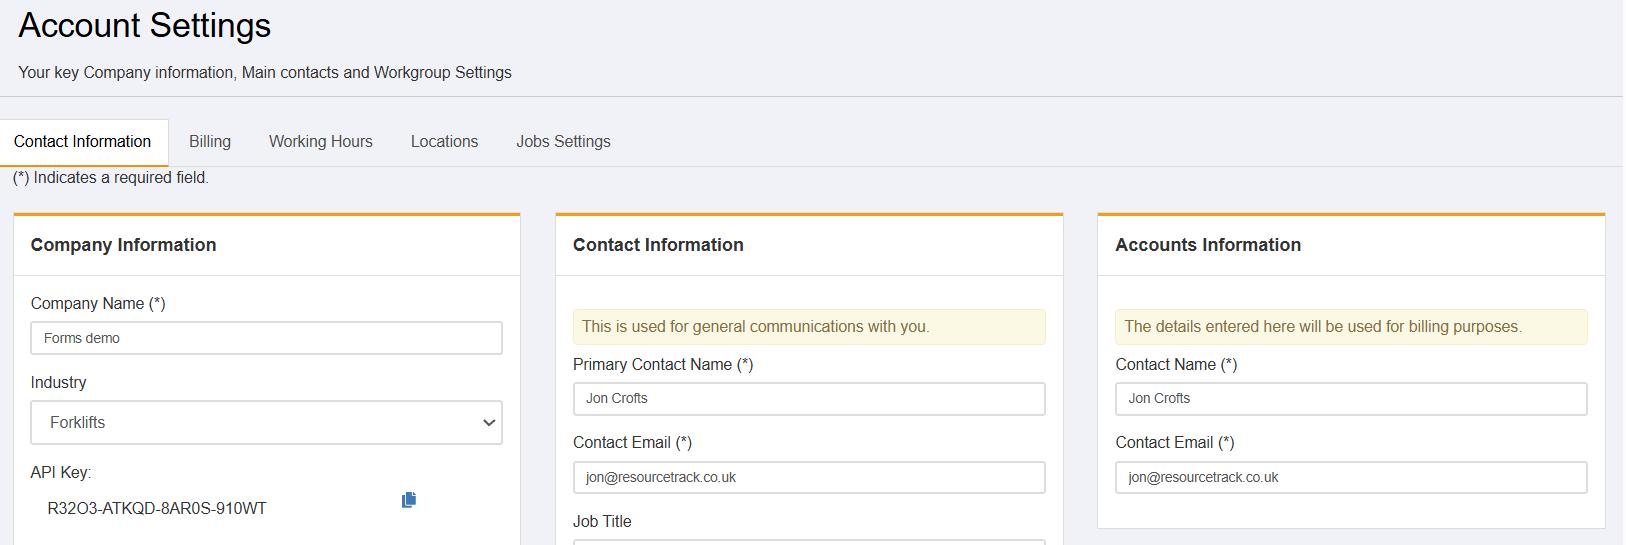The height and width of the screenshot is (545, 1626).
Task: Open the Industry dropdown showing Forklifts
Action: 266,422
